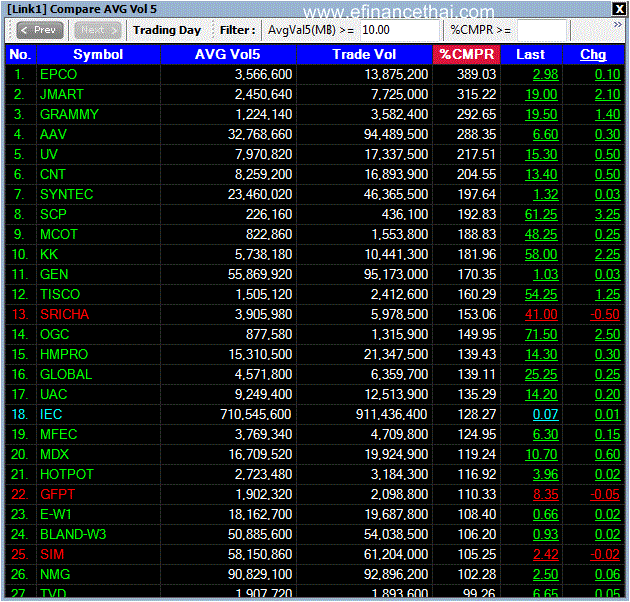Select the MFEC symbol
This screenshot has height=602, width=630.
click(58, 434)
